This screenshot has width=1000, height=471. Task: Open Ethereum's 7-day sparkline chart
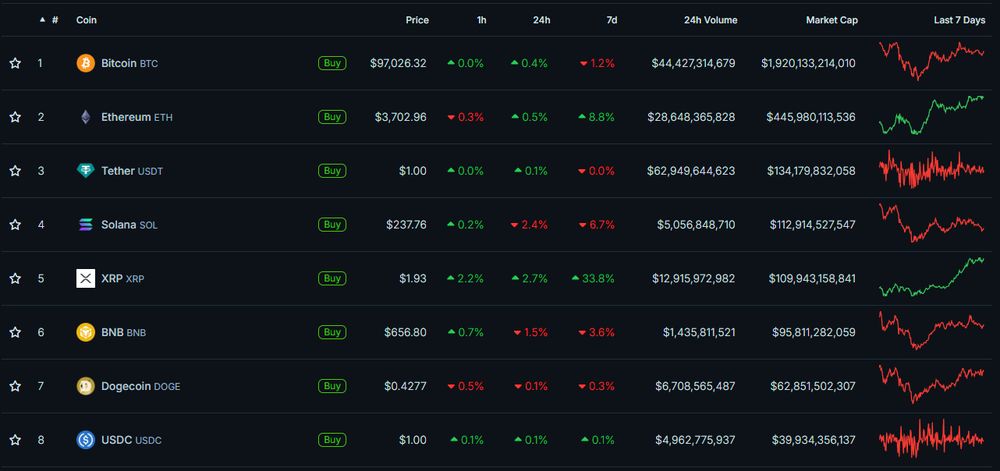point(931,115)
